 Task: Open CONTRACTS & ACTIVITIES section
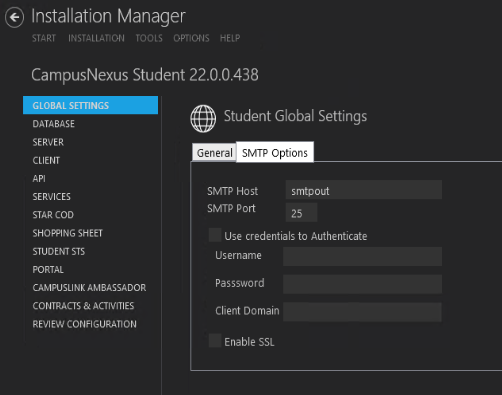tap(83, 306)
